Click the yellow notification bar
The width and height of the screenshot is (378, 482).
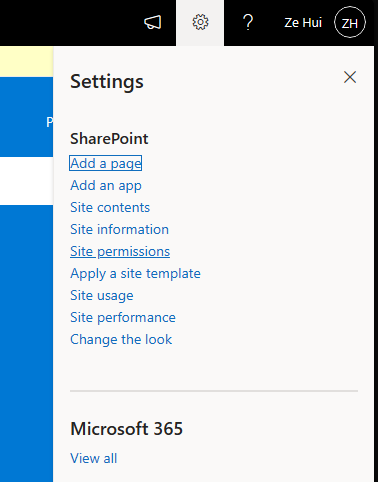[27, 61]
